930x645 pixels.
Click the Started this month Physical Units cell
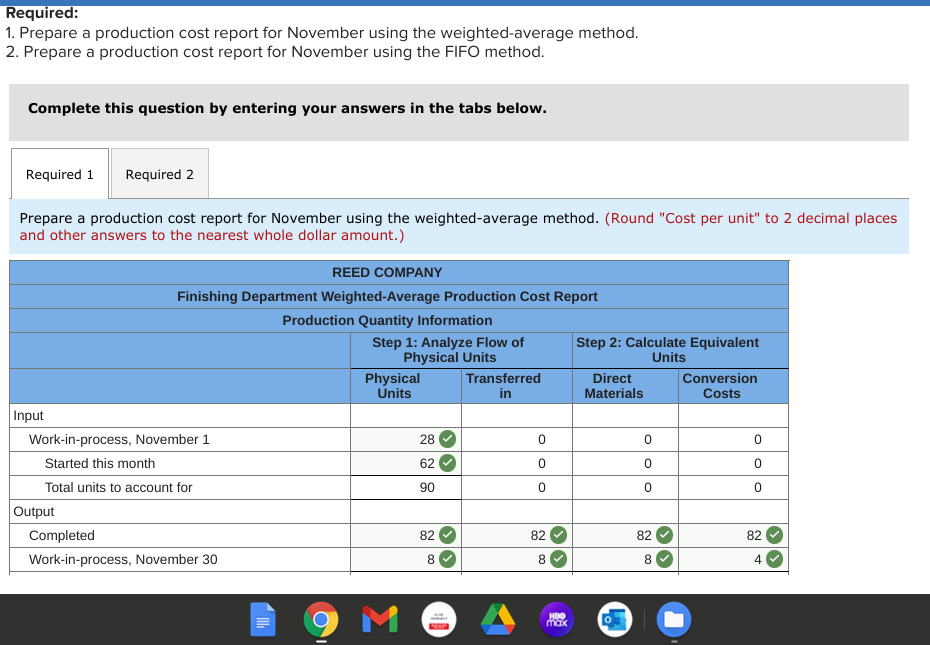(x=405, y=463)
